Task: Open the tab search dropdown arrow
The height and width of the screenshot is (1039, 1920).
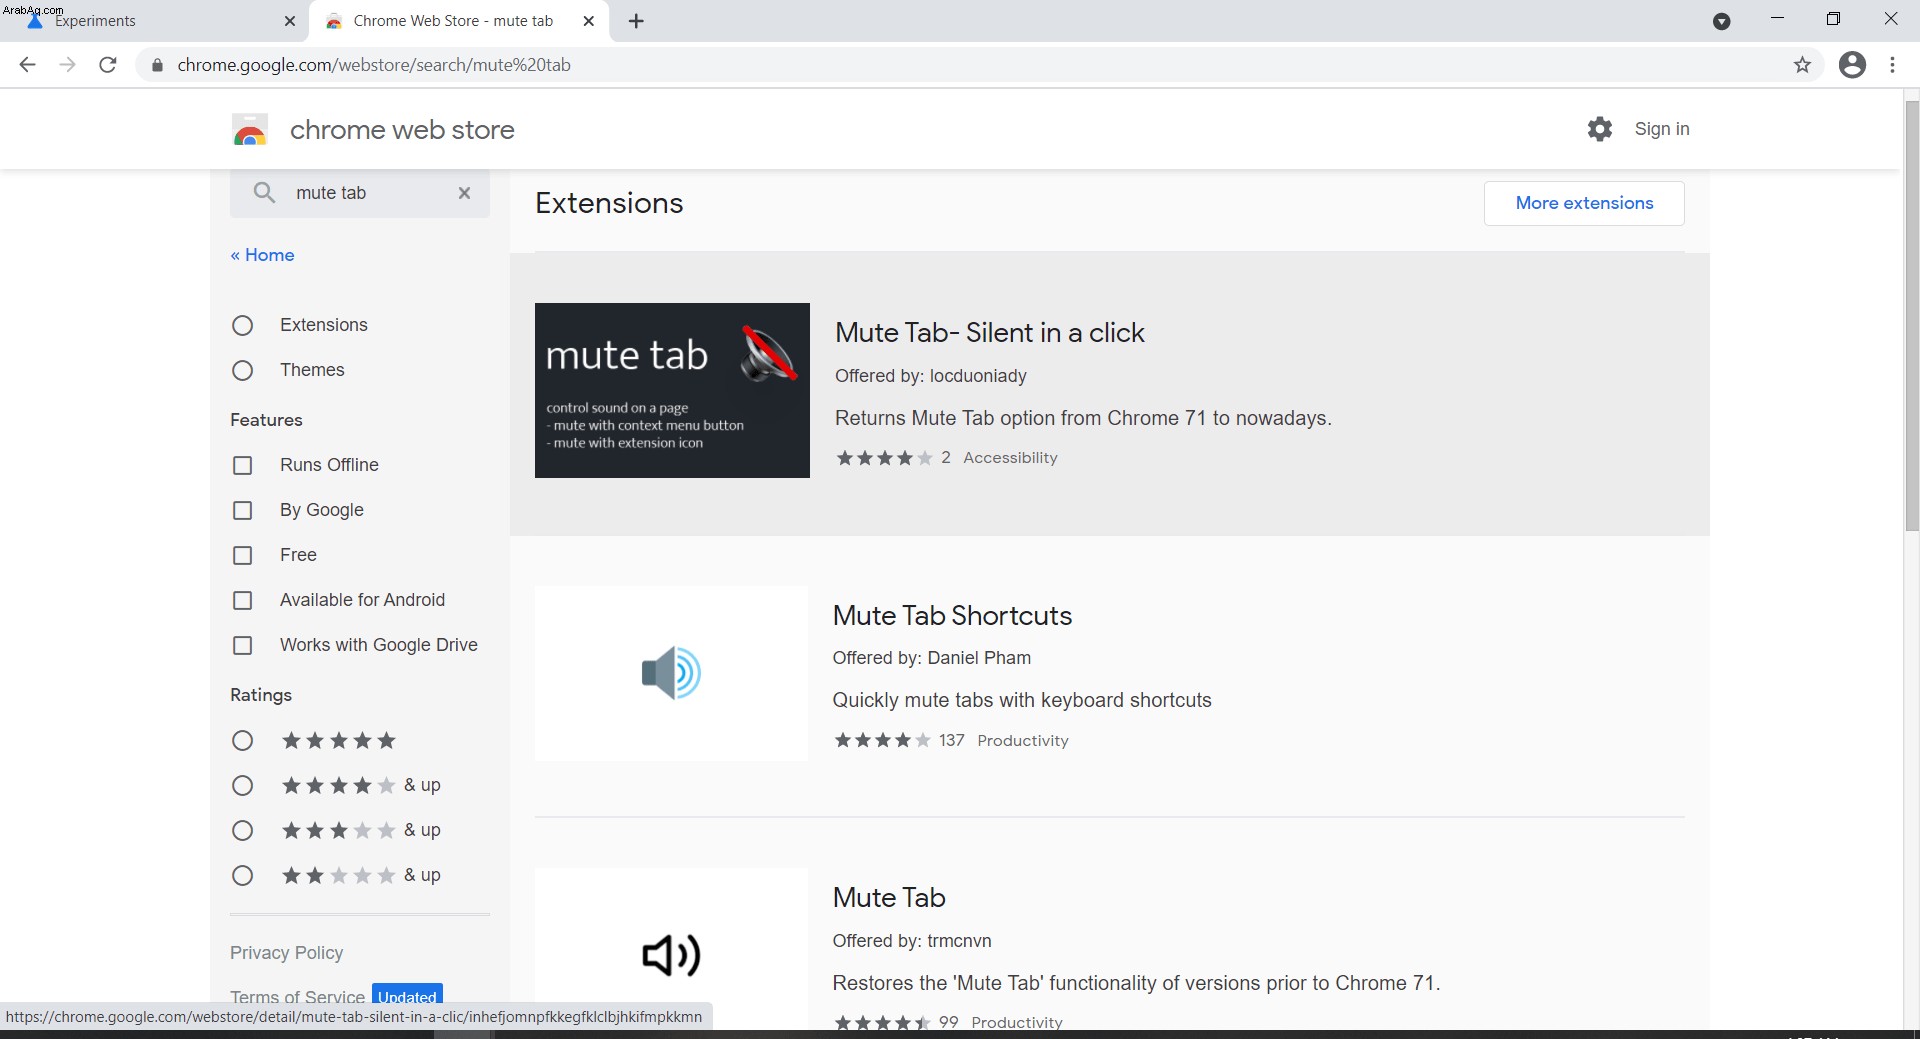Action: click(1721, 21)
